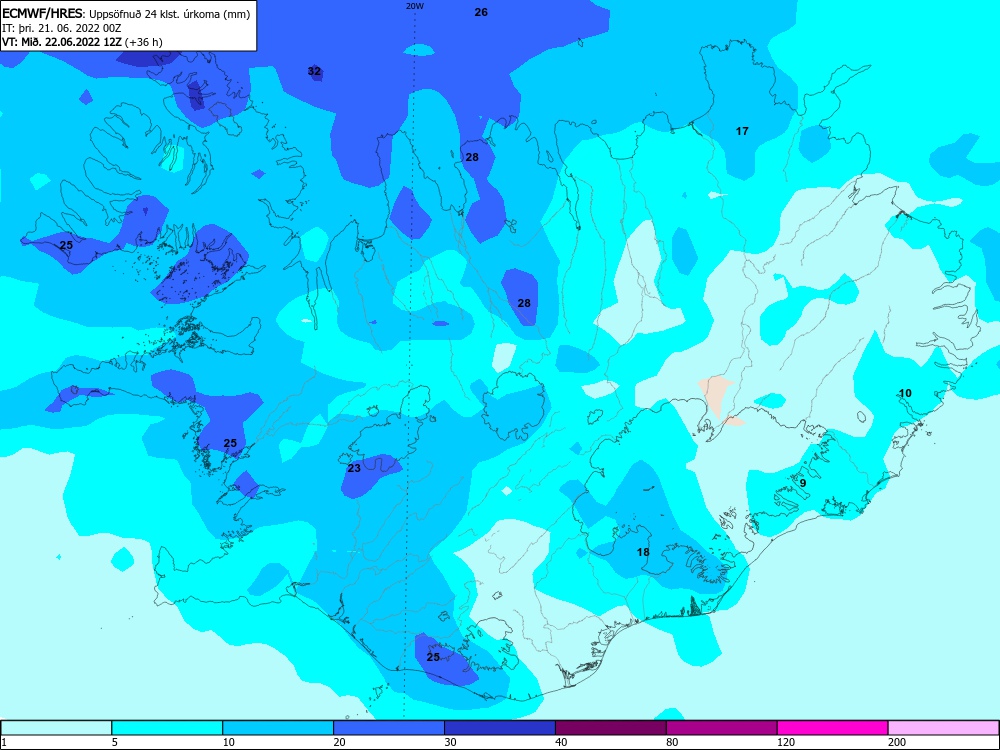Click the 17 mm value in the northeast
The width and height of the screenshot is (1000, 750).
coord(742,131)
